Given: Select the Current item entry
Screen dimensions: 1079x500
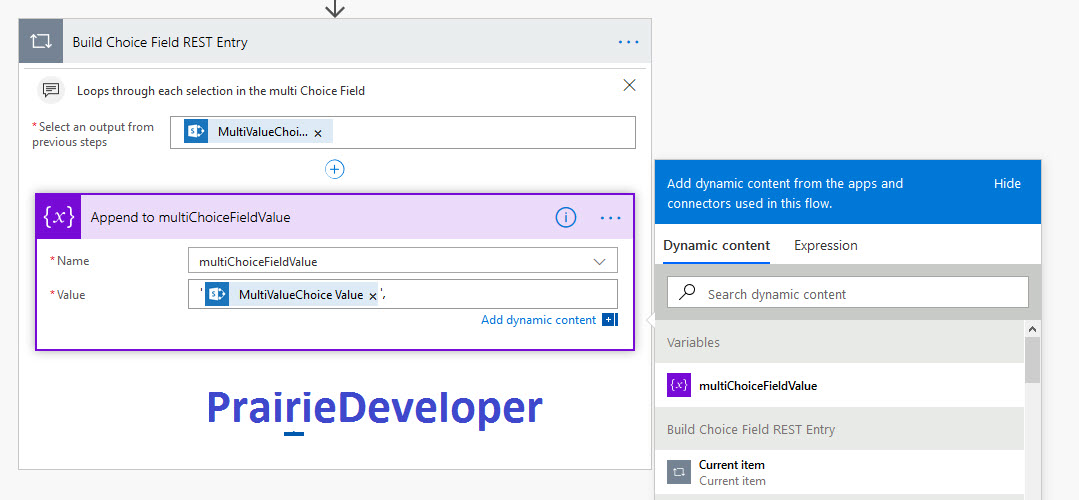Looking at the screenshot, I should (839, 472).
